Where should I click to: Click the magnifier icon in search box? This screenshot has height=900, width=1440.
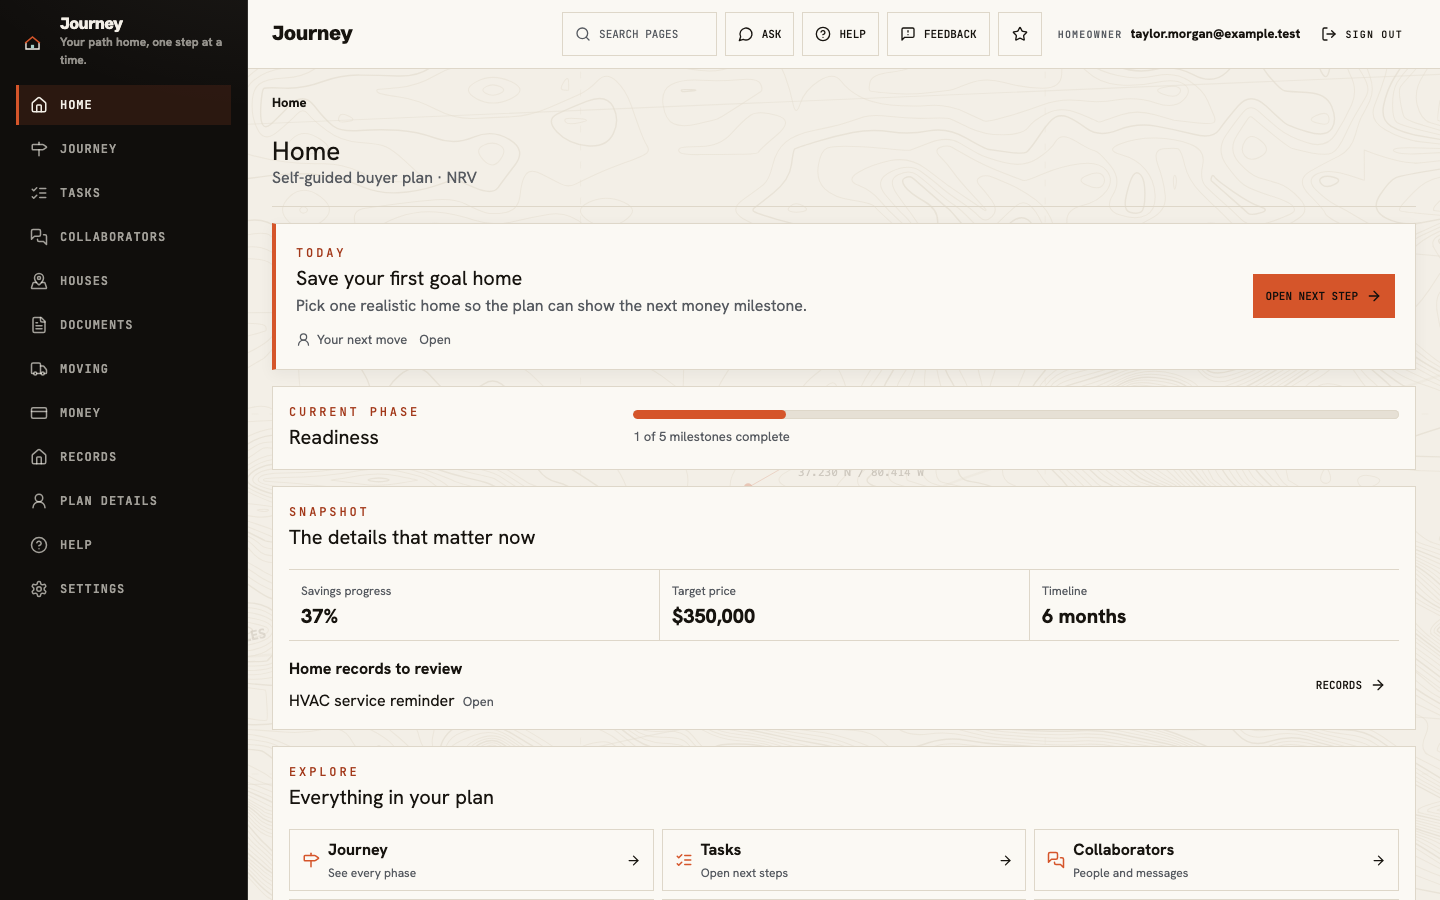[583, 34]
